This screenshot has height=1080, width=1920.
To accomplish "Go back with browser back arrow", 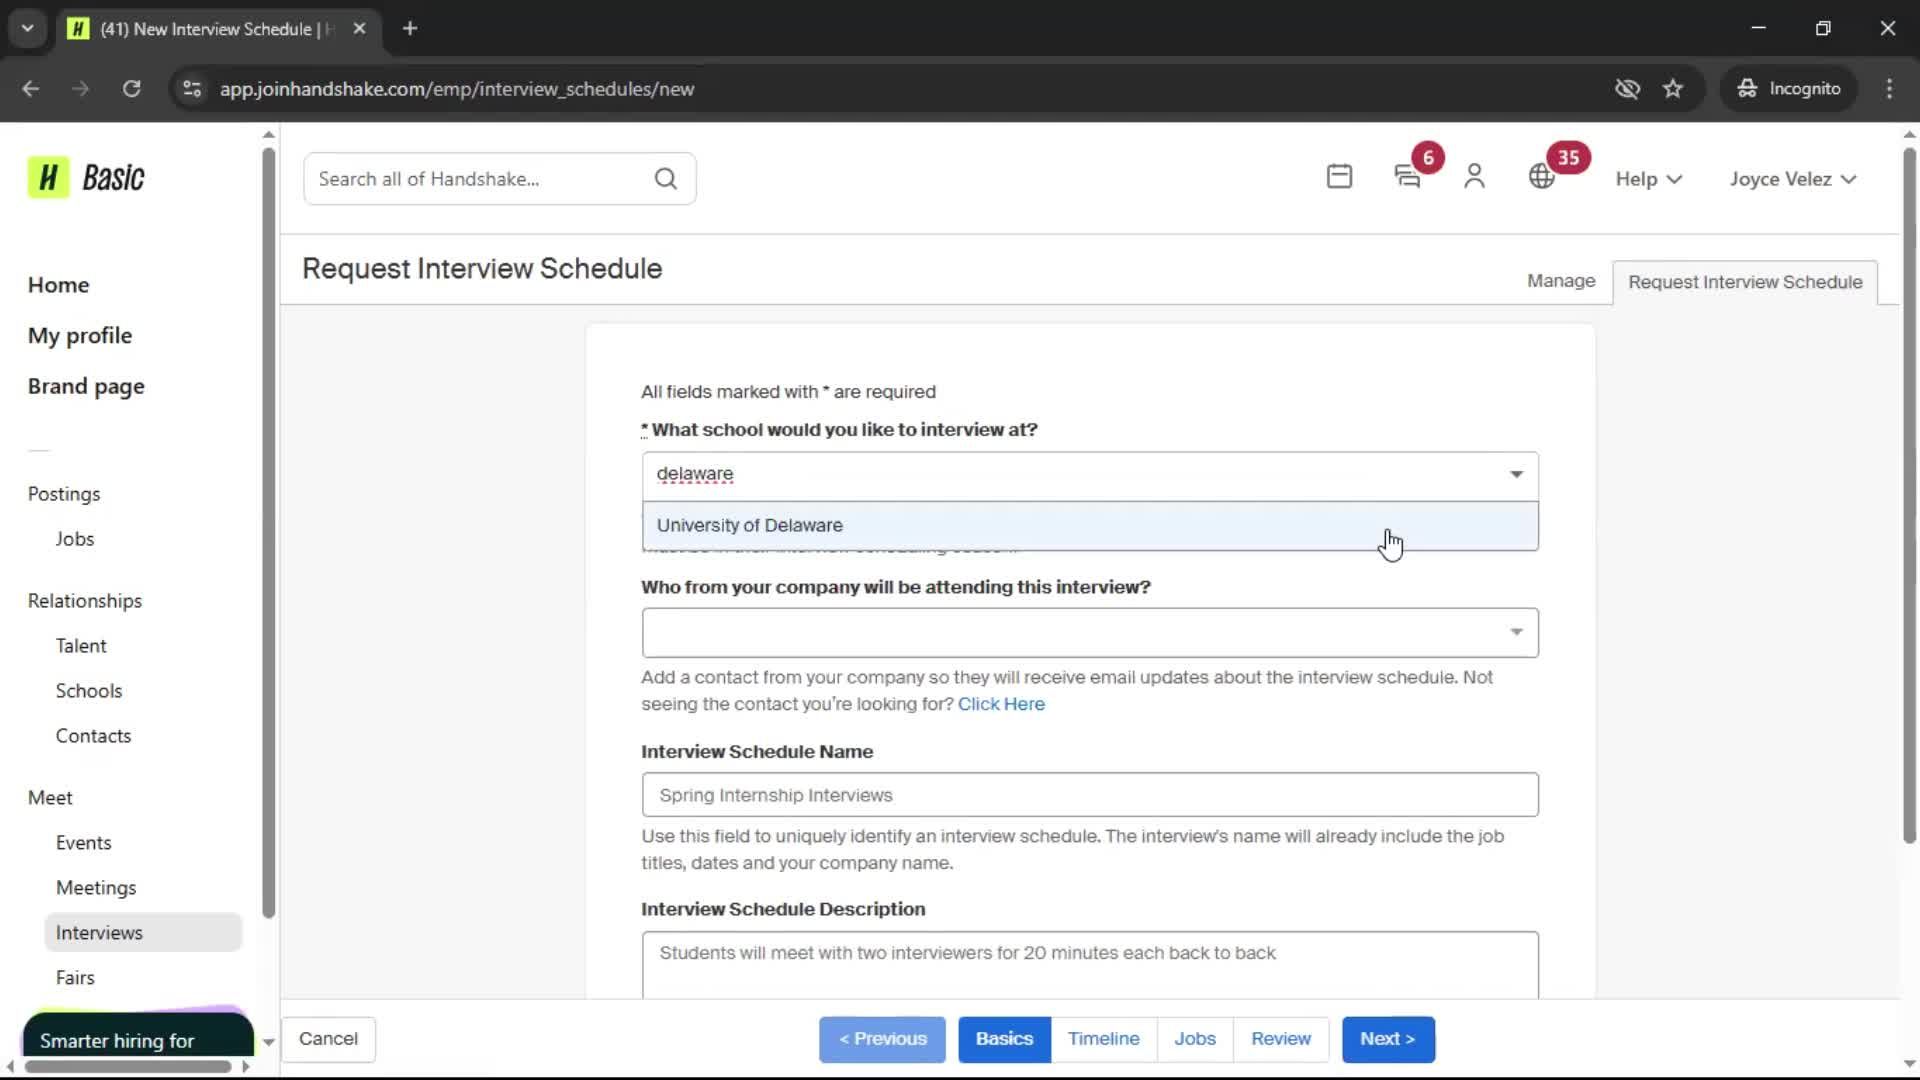I will click(x=30, y=89).
